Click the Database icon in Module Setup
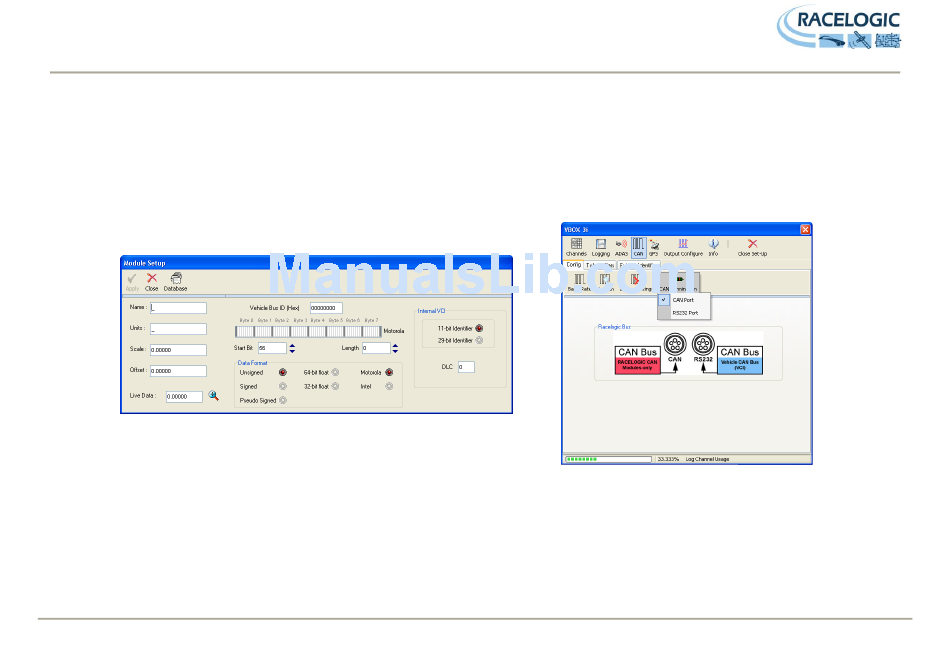 point(175,281)
